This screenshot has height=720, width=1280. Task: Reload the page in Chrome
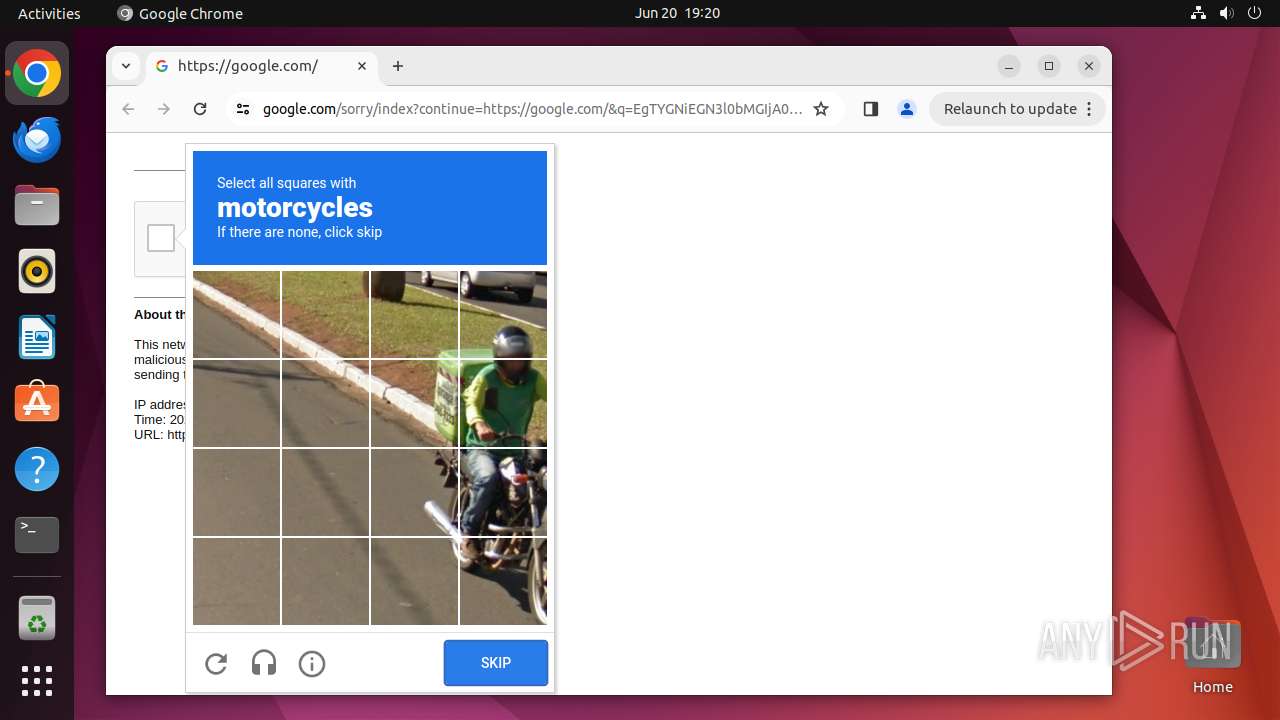click(x=200, y=109)
